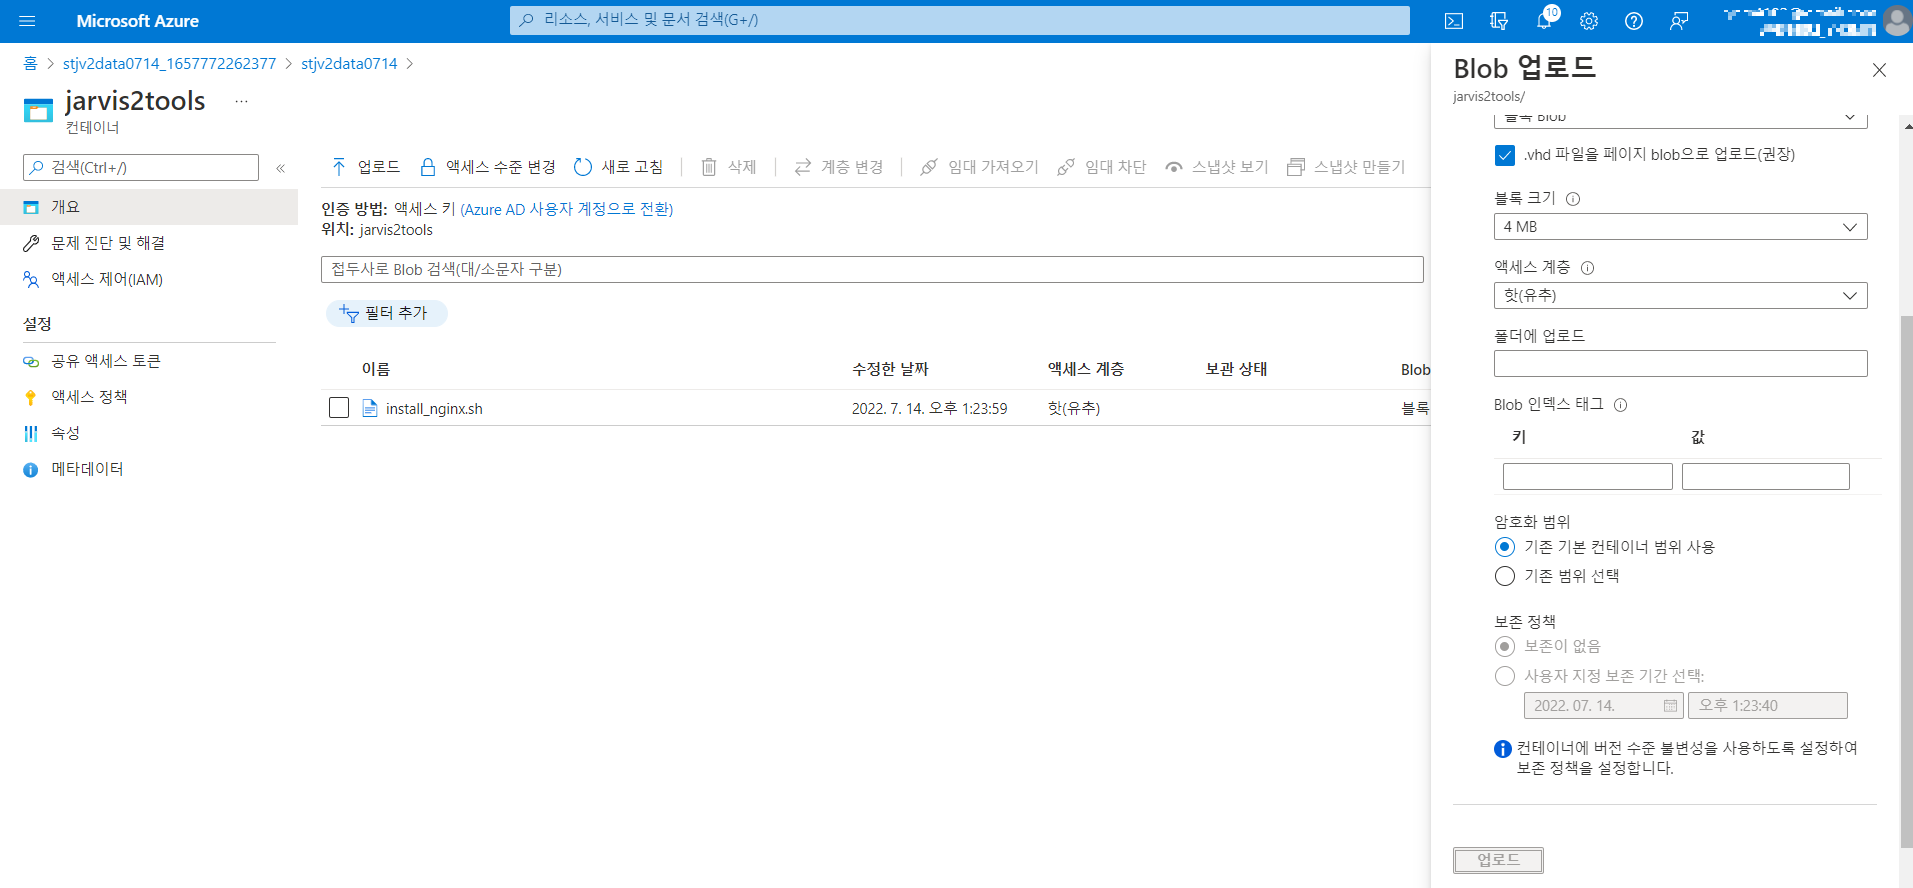
Task: Open the Azure portal hamburger menu
Action: click(x=27, y=21)
